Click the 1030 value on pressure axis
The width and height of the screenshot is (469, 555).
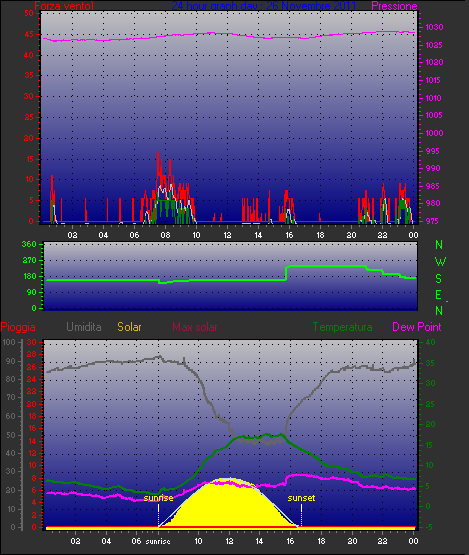coord(434,27)
